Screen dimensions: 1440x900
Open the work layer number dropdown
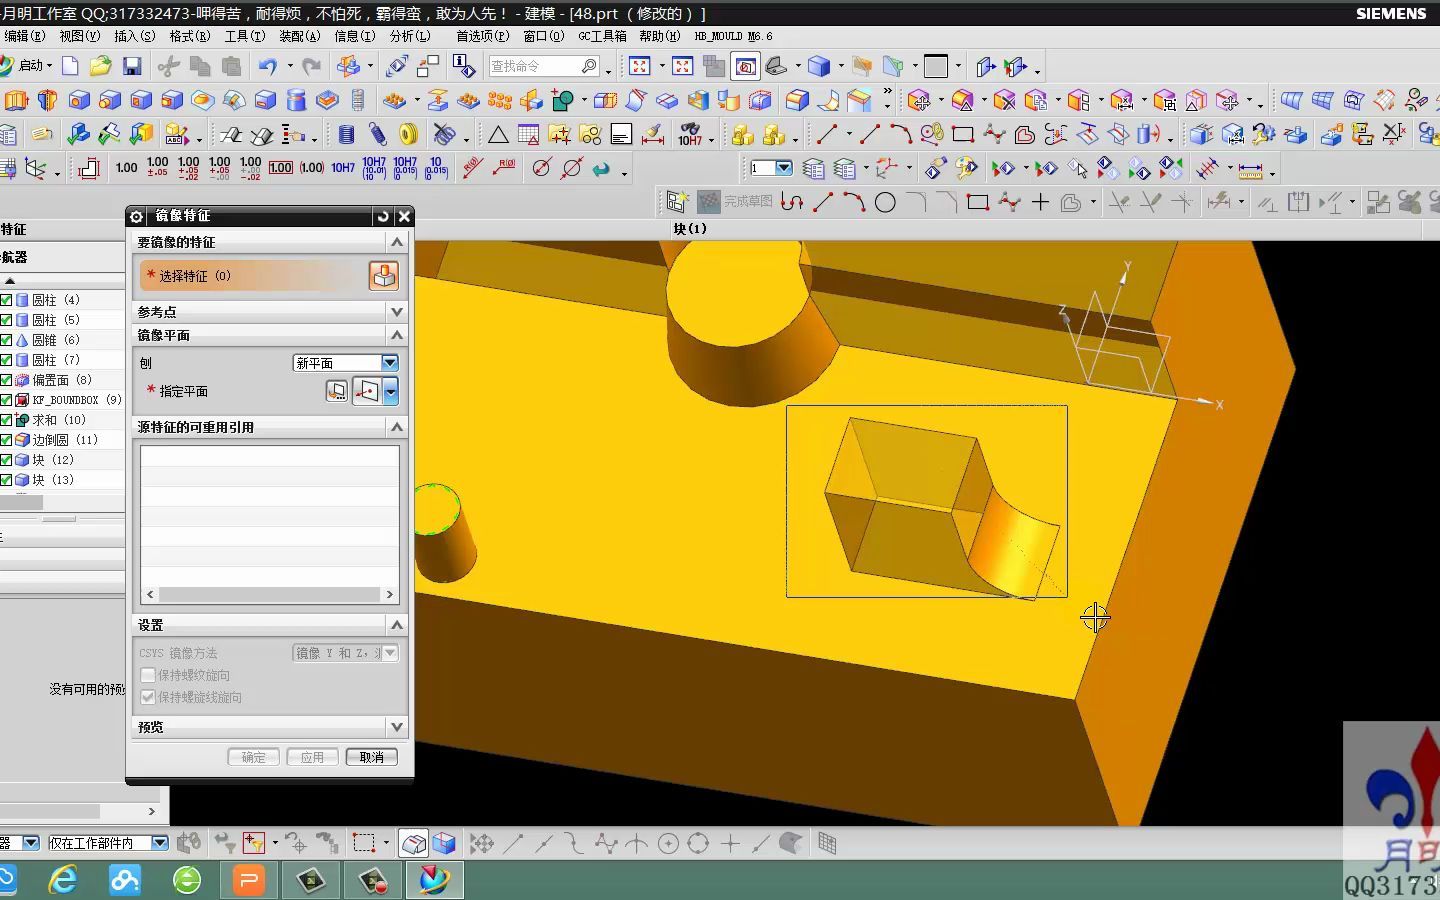(x=784, y=168)
